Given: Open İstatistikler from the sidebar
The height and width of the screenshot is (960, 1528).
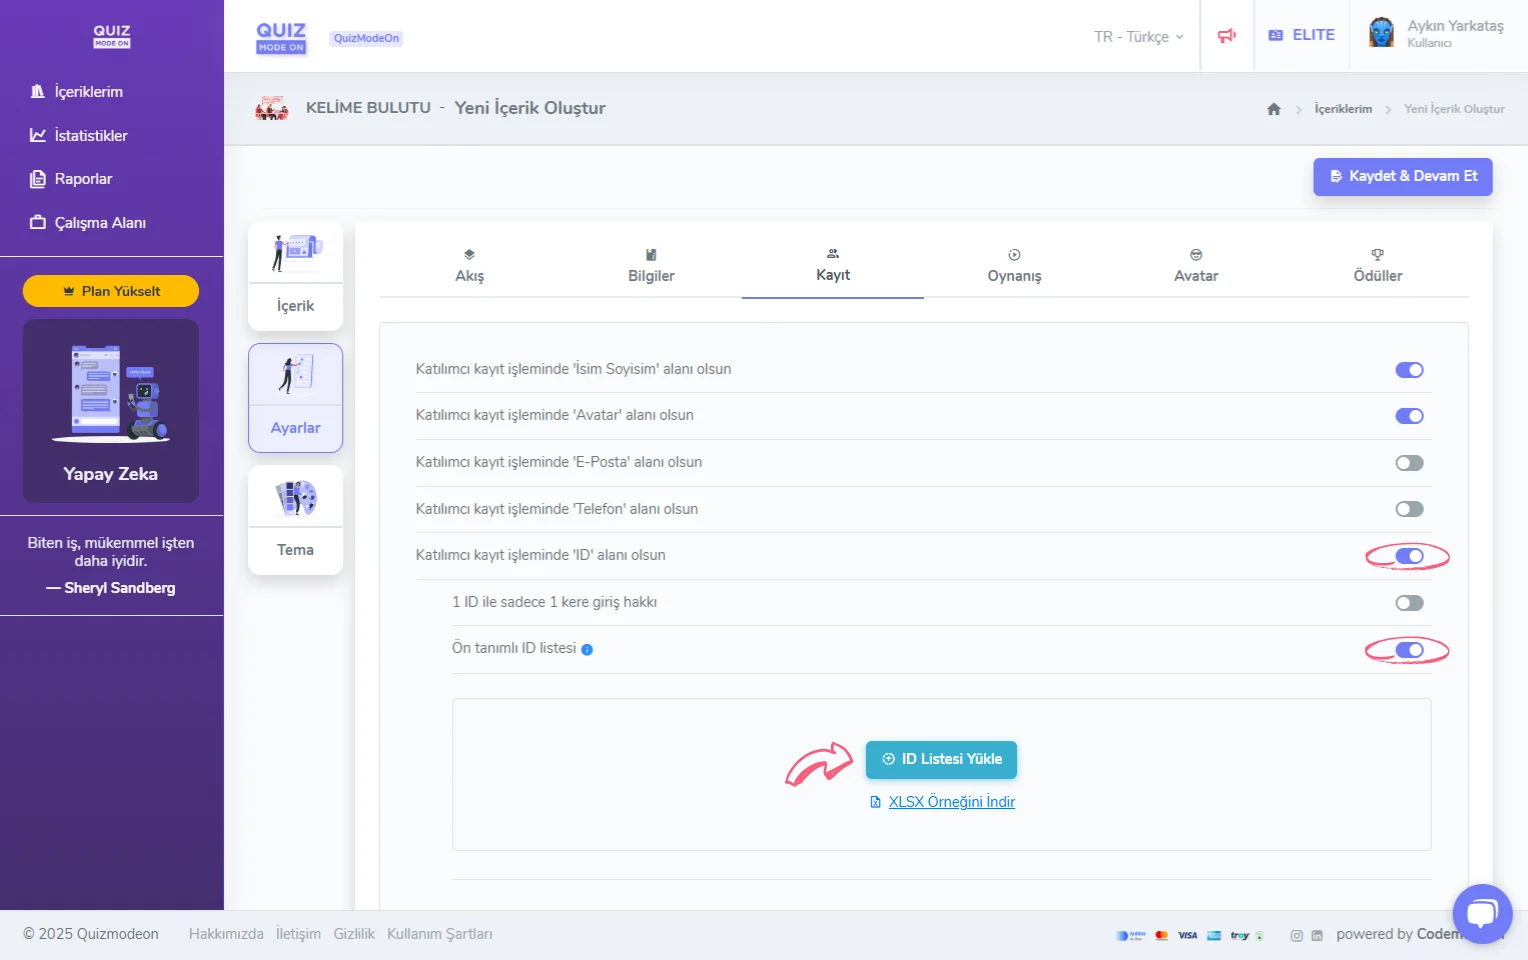Looking at the screenshot, I should (90, 135).
